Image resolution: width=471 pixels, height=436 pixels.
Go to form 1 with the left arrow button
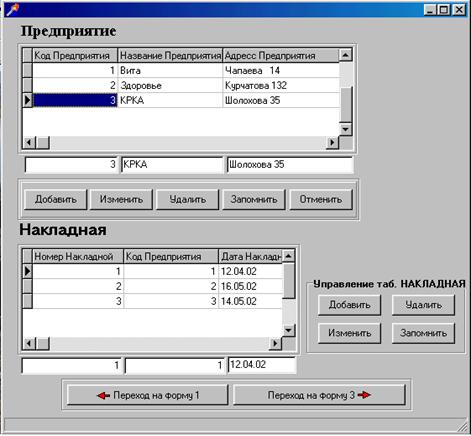tap(148, 395)
